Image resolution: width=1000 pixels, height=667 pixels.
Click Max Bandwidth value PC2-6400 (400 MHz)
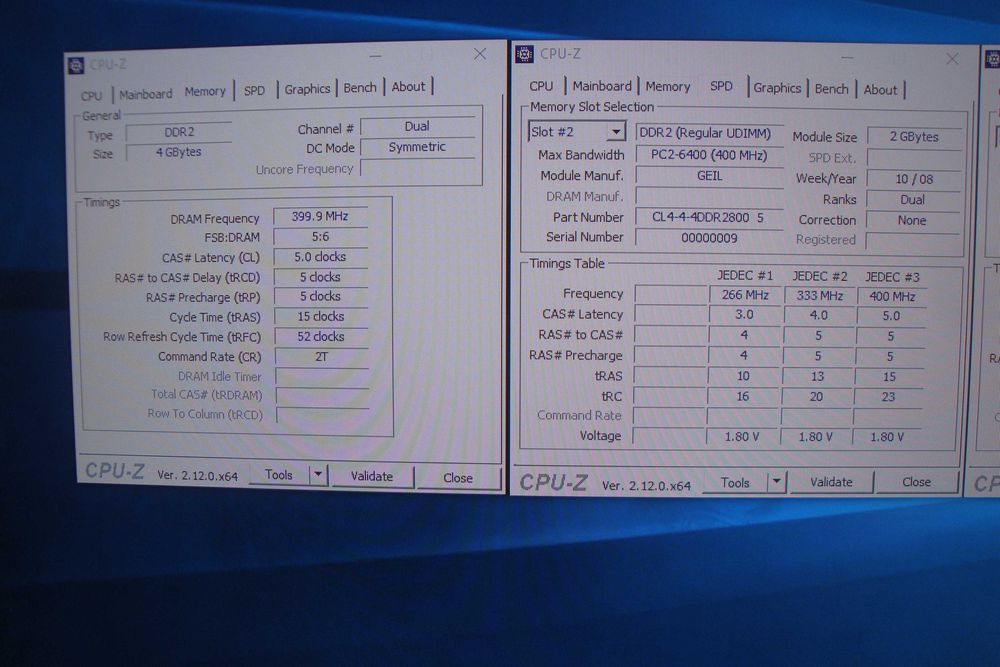pos(709,155)
